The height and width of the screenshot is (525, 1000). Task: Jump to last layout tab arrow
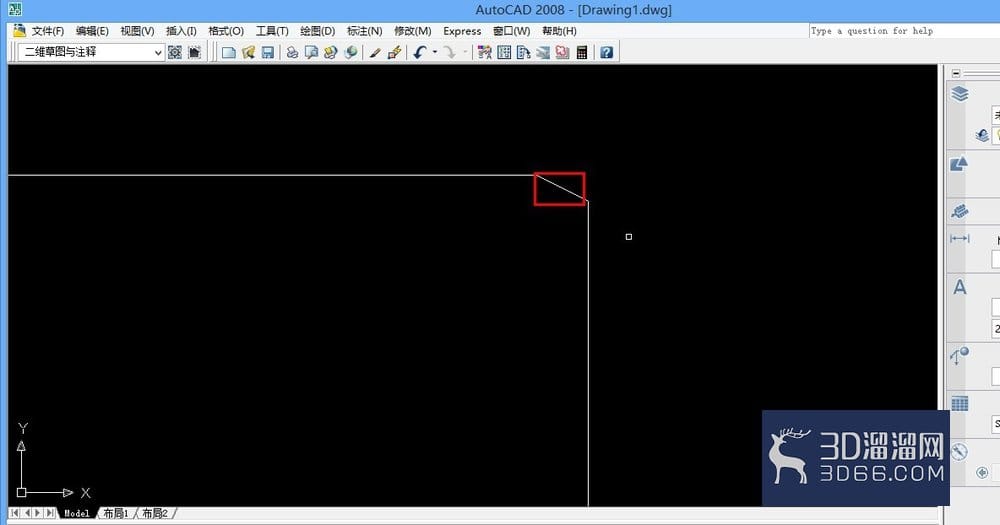point(50,513)
